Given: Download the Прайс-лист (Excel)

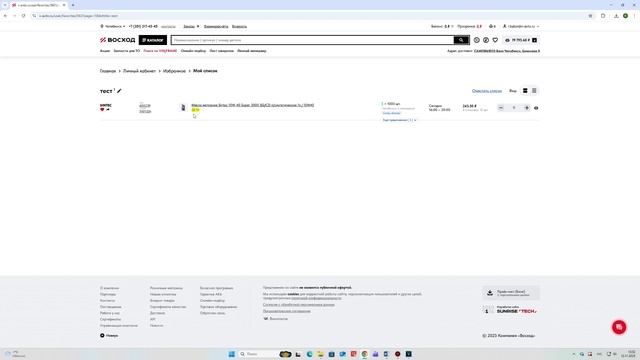Looking at the screenshot, I should point(511,293).
